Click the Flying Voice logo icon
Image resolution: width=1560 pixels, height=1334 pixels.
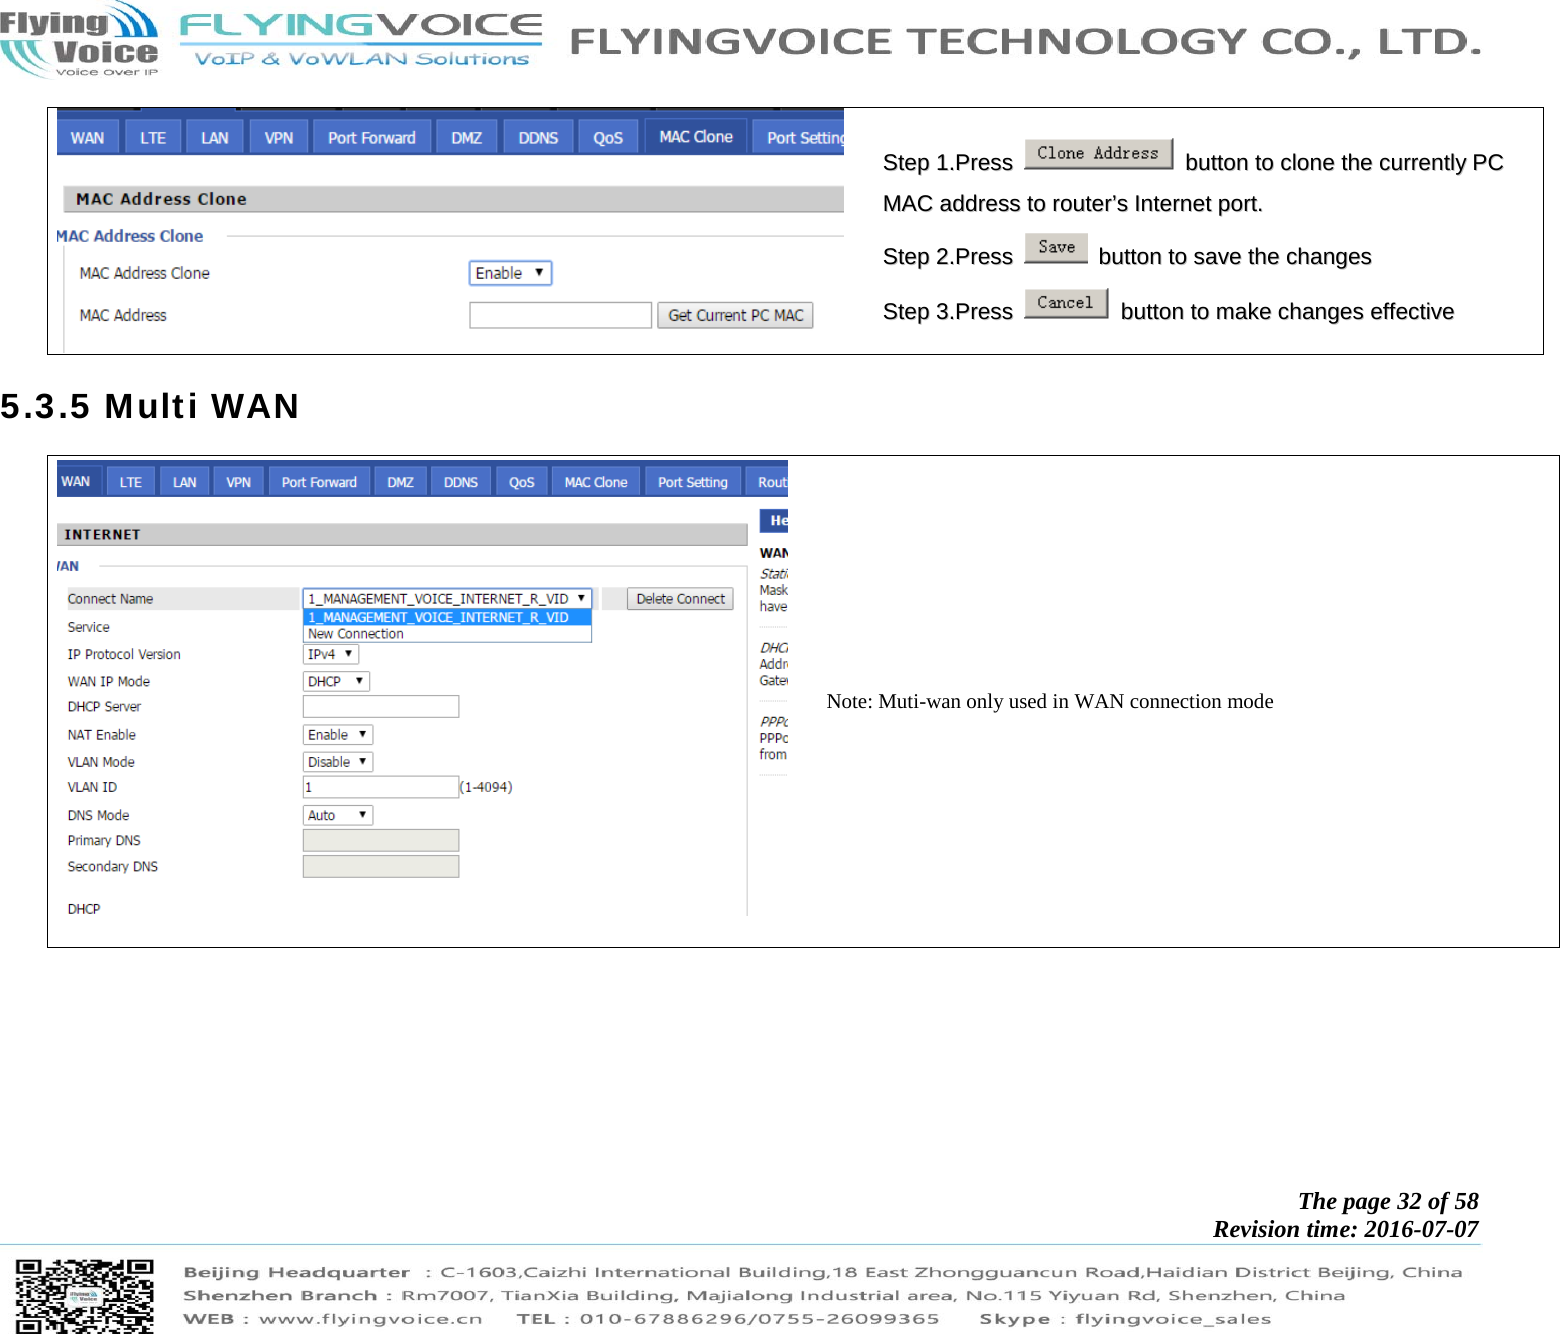(79, 40)
